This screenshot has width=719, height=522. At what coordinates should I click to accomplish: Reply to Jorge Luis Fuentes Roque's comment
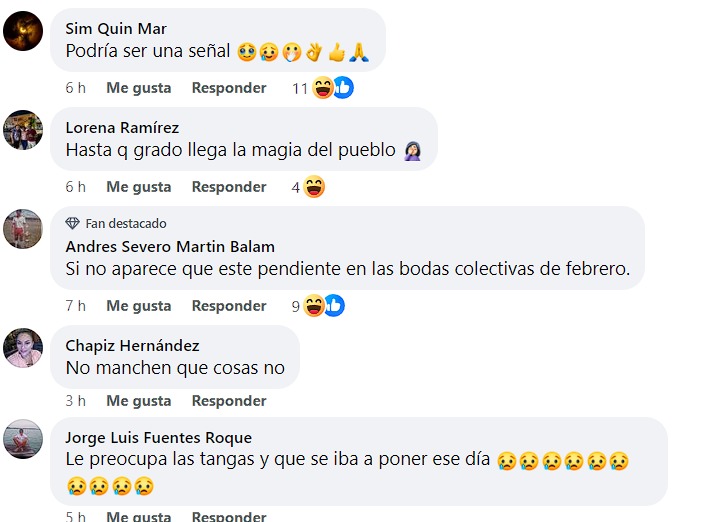(229, 516)
